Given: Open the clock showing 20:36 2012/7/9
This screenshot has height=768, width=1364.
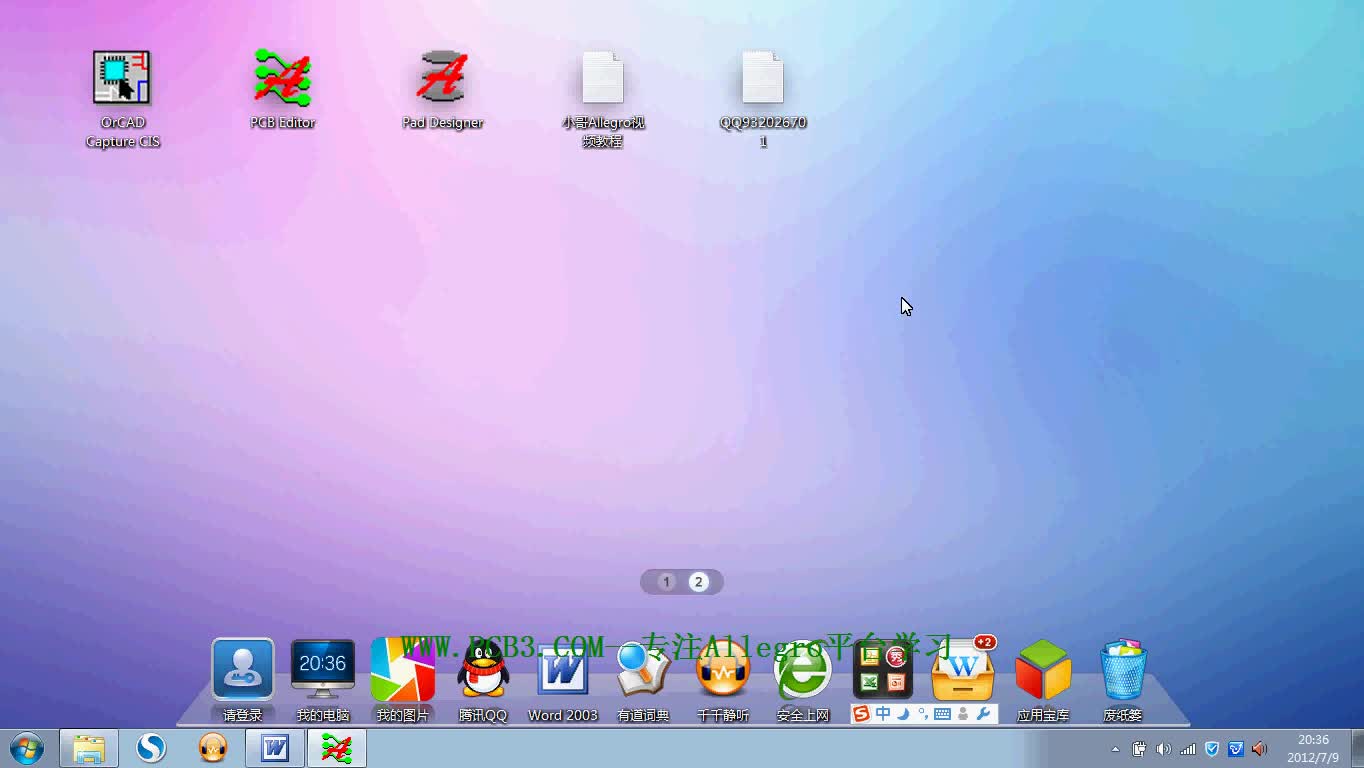Looking at the screenshot, I should coord(1313,749).
